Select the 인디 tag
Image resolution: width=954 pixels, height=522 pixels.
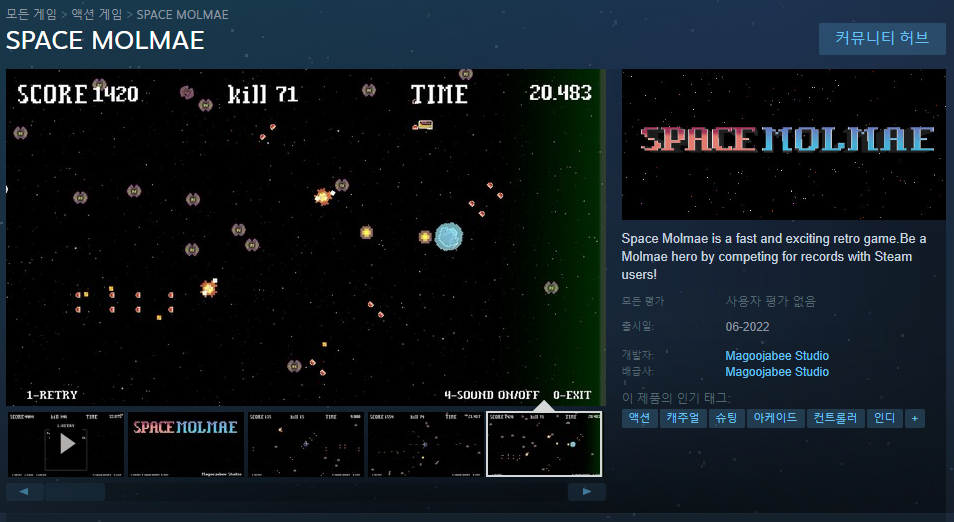(x=885, y=418)
